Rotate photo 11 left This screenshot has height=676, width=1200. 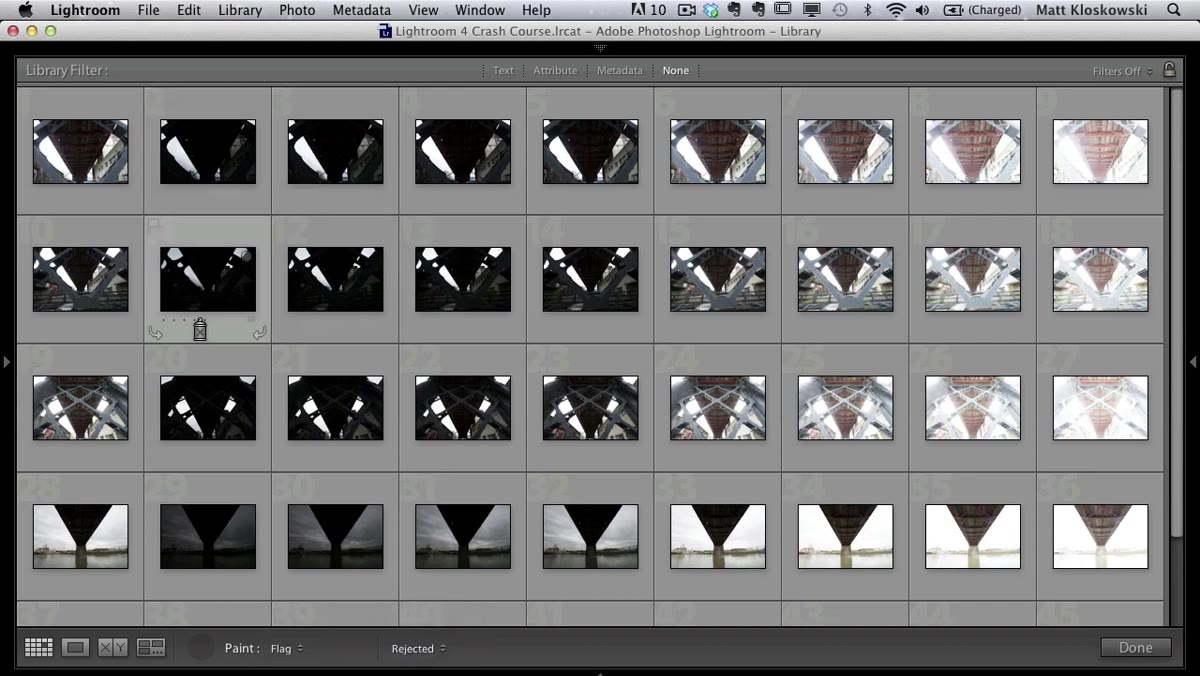(155, 333)
